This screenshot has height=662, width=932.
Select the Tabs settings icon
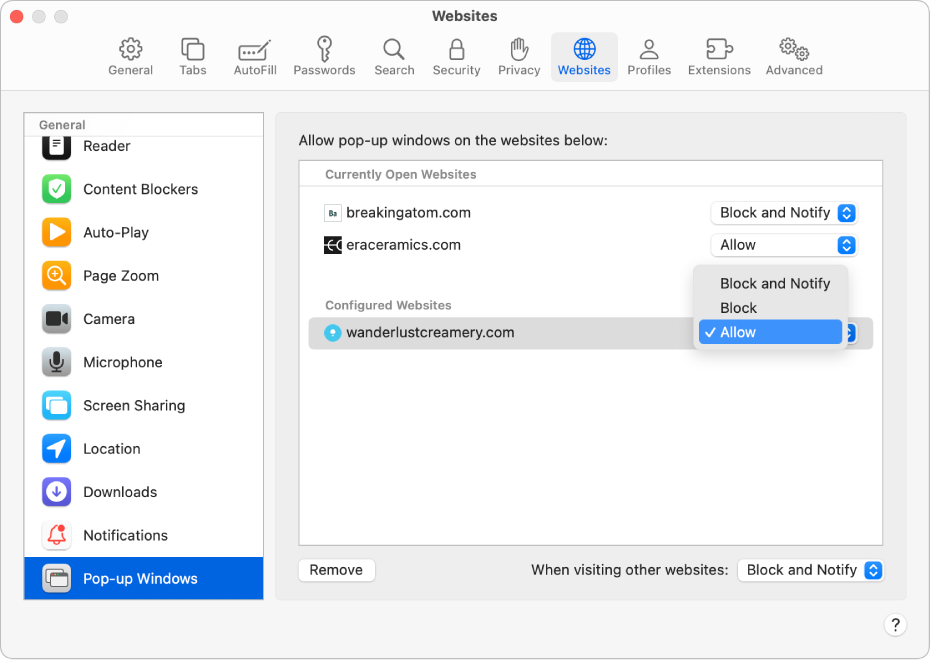click(x=192, y=56)
